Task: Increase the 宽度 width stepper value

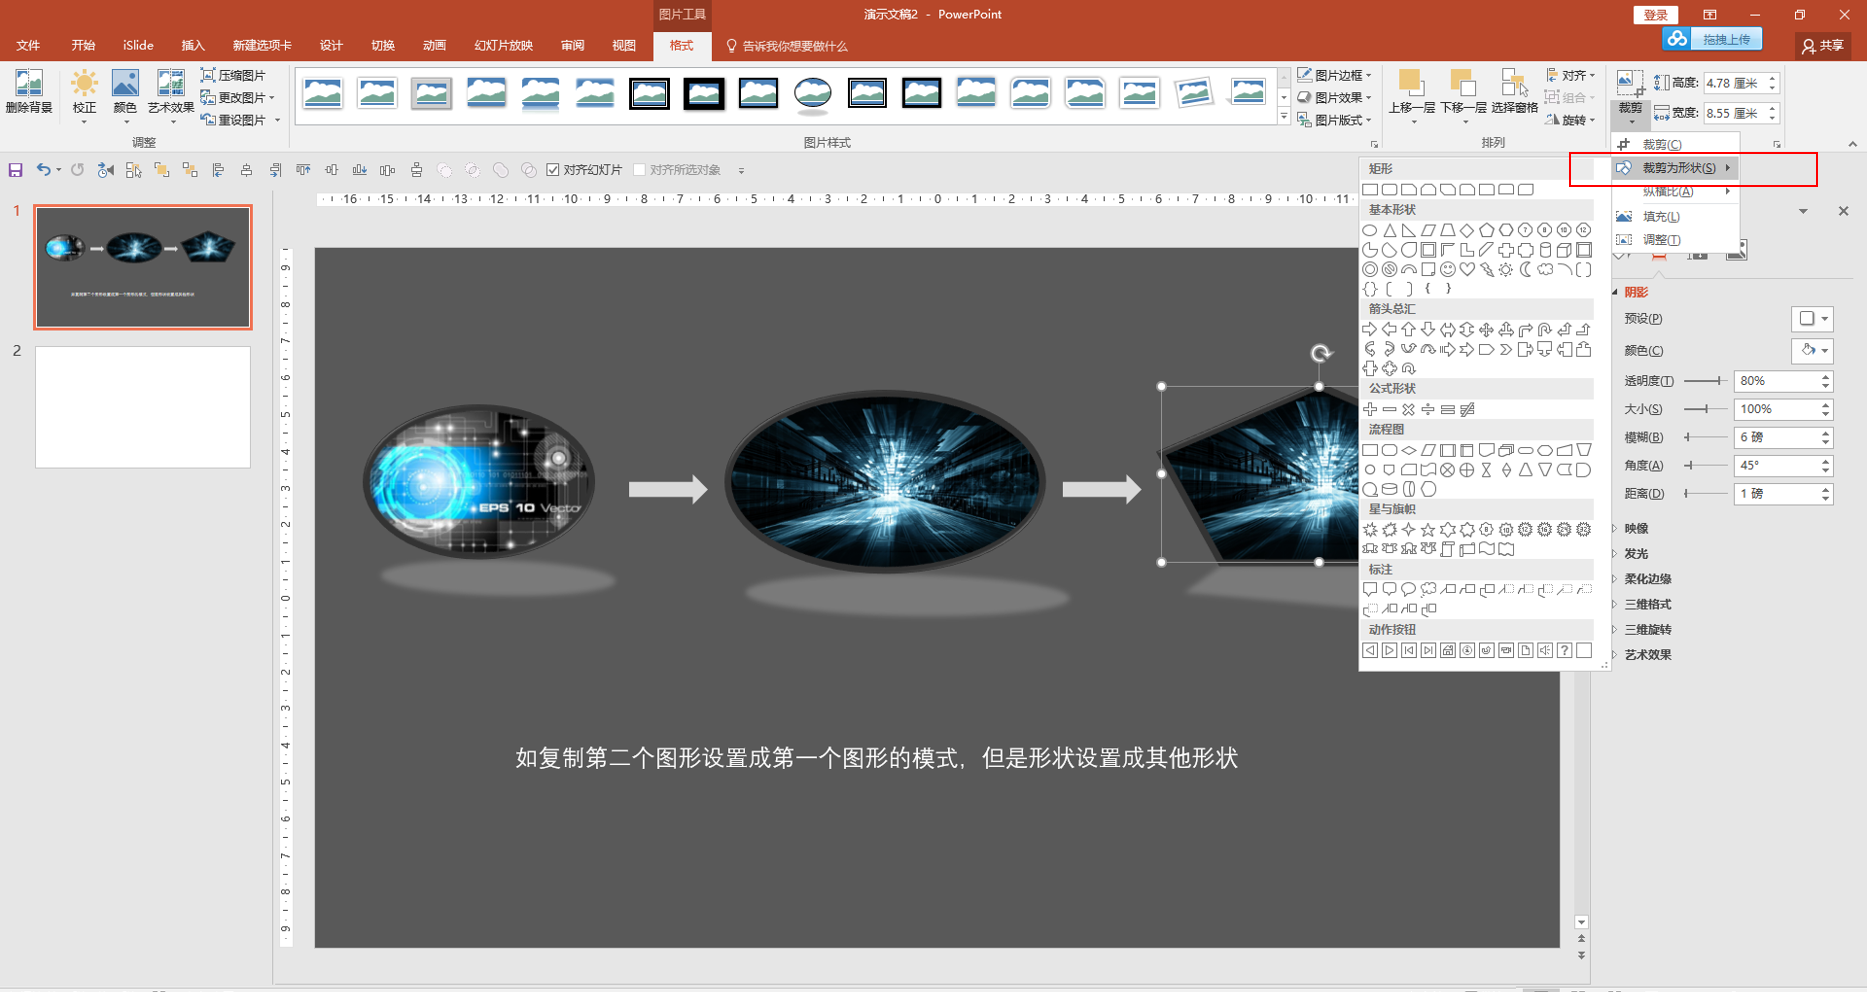Action: point(1773,108)
